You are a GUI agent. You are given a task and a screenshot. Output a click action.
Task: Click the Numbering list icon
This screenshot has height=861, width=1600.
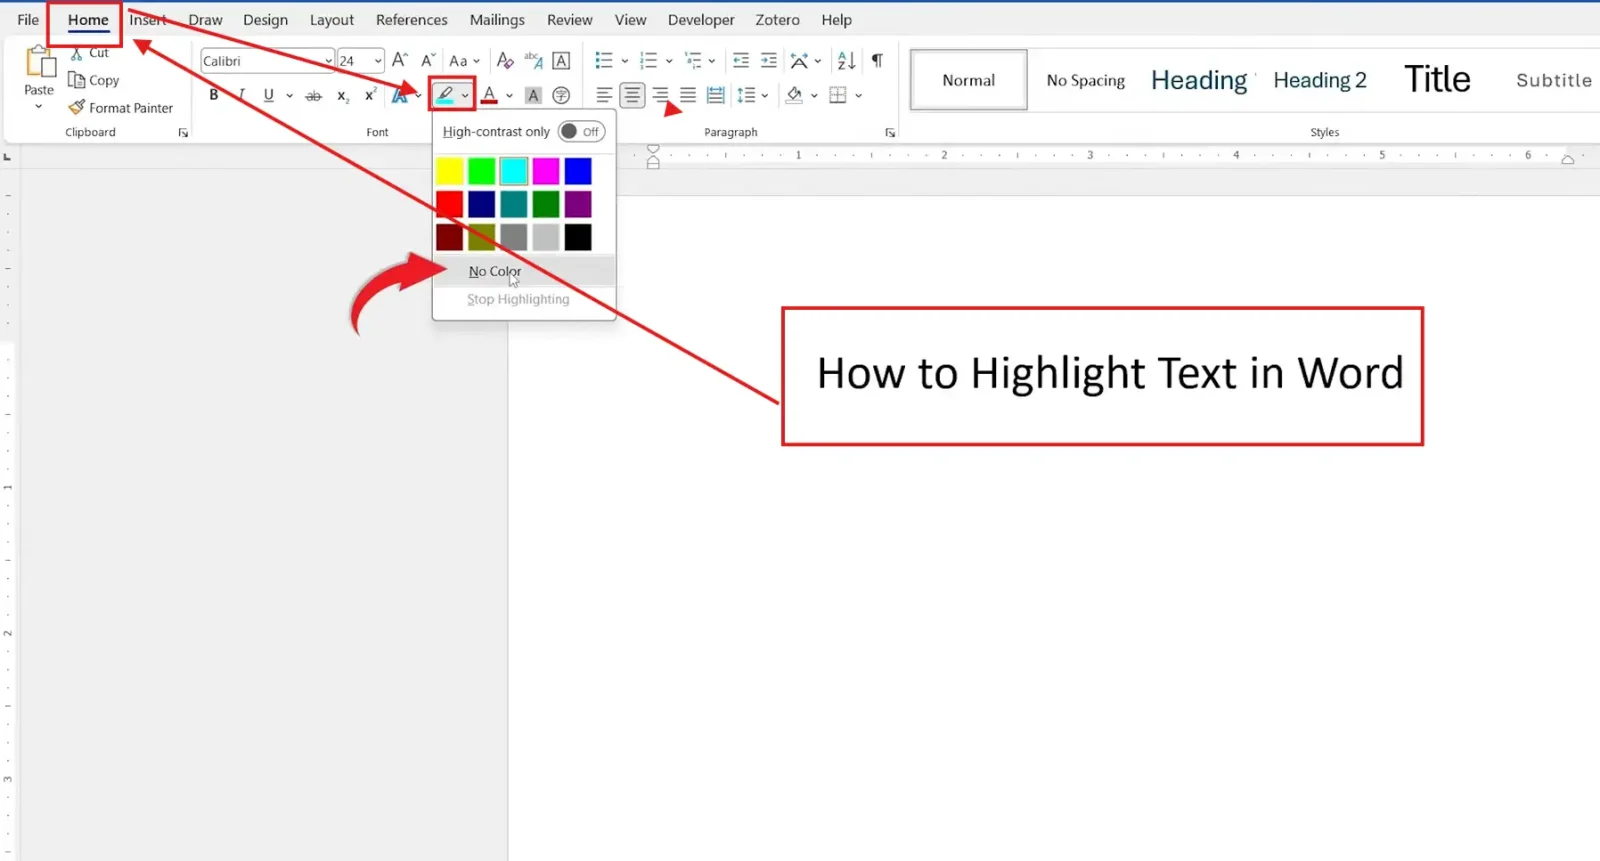click(x=648, y=61)
